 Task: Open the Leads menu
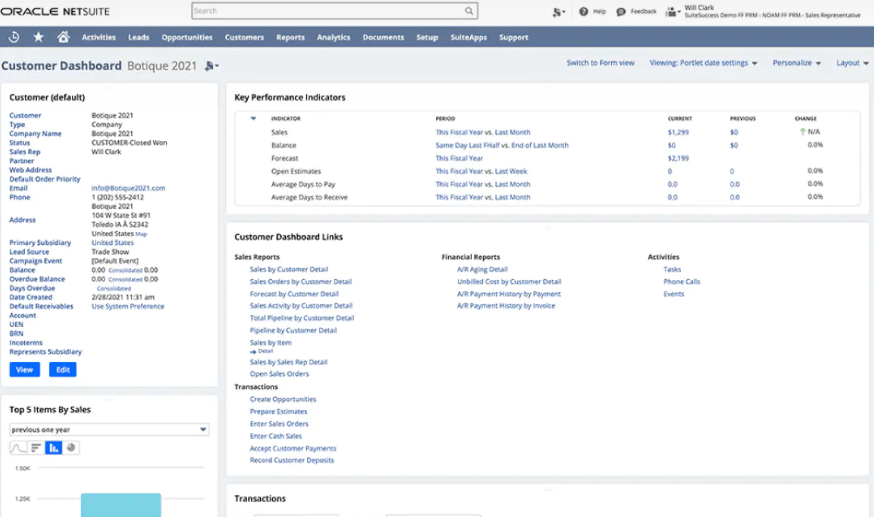(x=139, y=37)
